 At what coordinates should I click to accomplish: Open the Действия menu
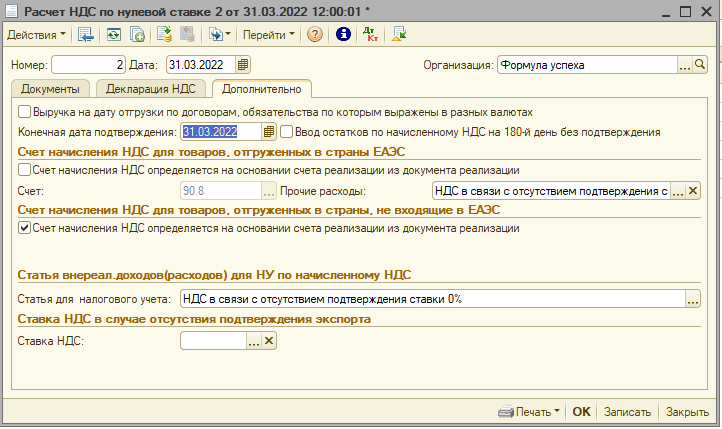[36, 34]
